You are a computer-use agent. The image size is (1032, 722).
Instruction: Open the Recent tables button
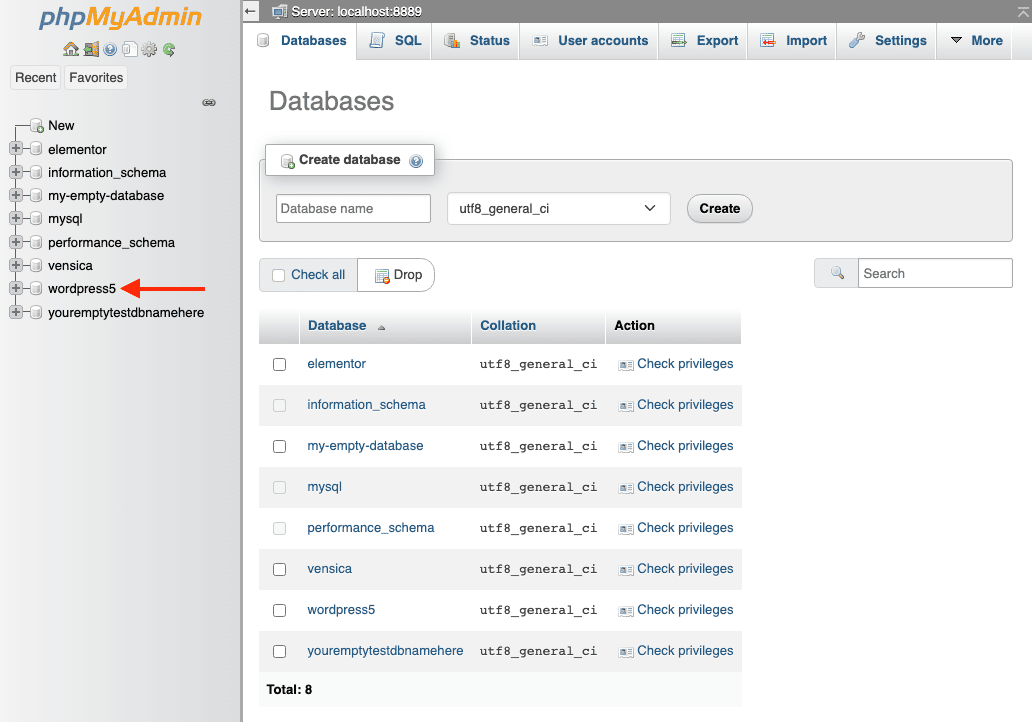tap(36, 78)
